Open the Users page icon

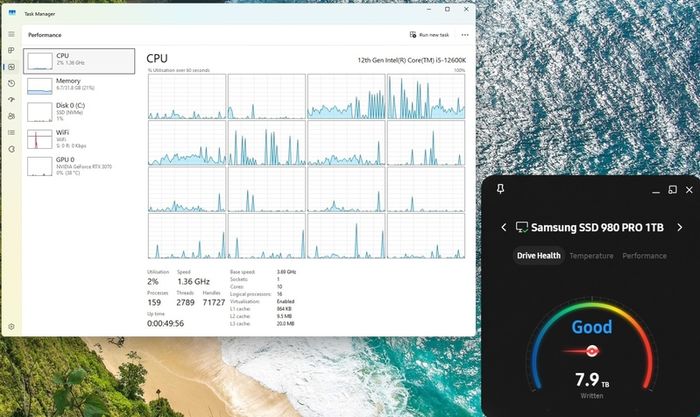point(12,116)
